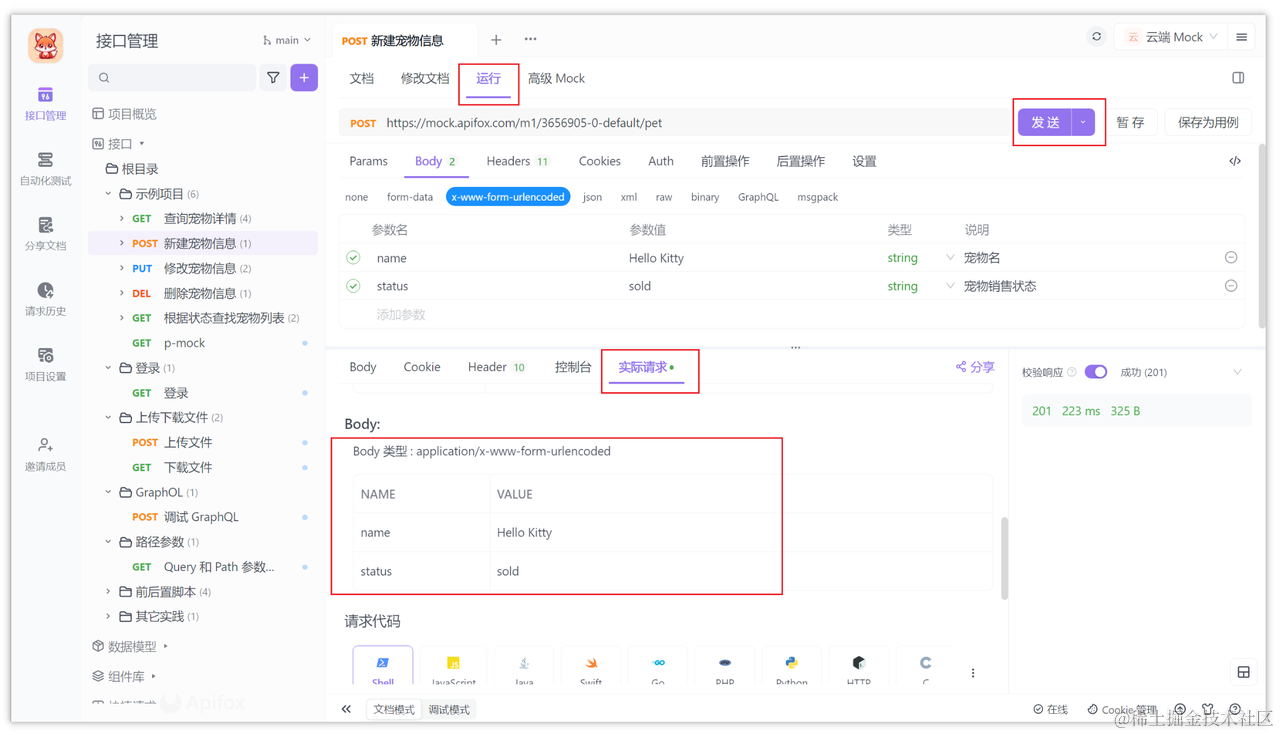Open the Params tab

click(x=368, y=161)
